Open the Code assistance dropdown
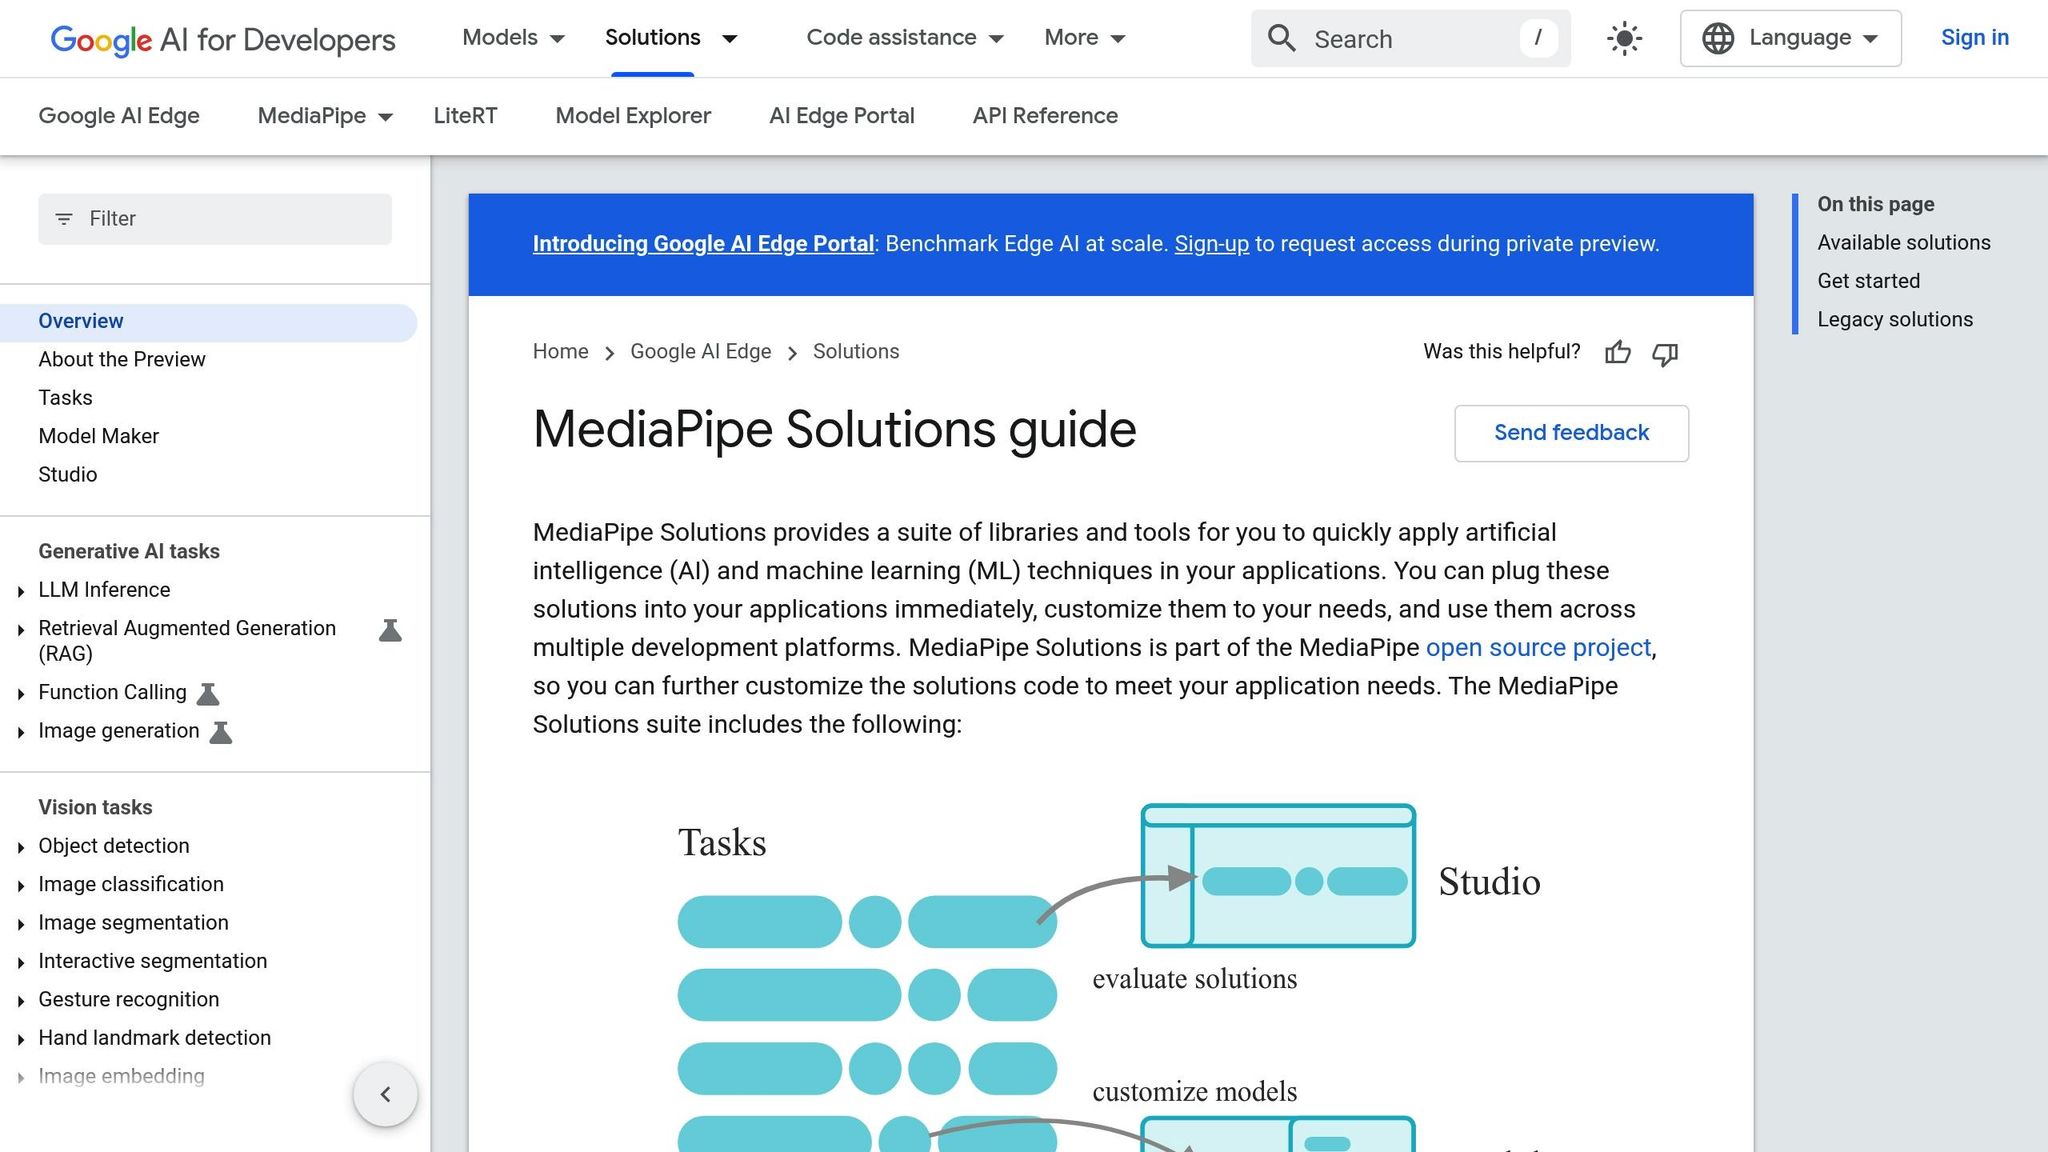 pyautogui.click(x=905, y=38)
